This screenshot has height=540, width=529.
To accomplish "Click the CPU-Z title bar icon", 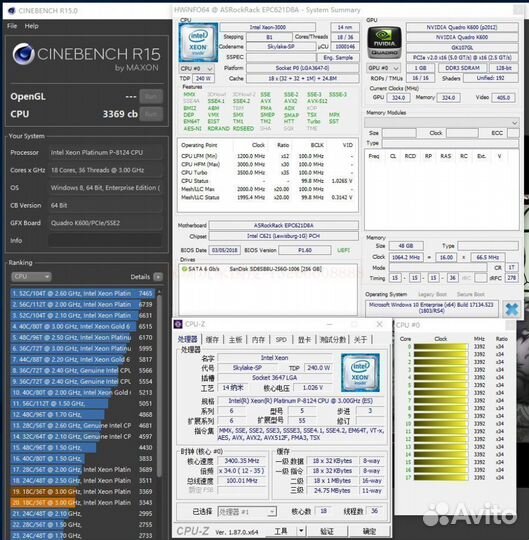I will coord(178,324).
